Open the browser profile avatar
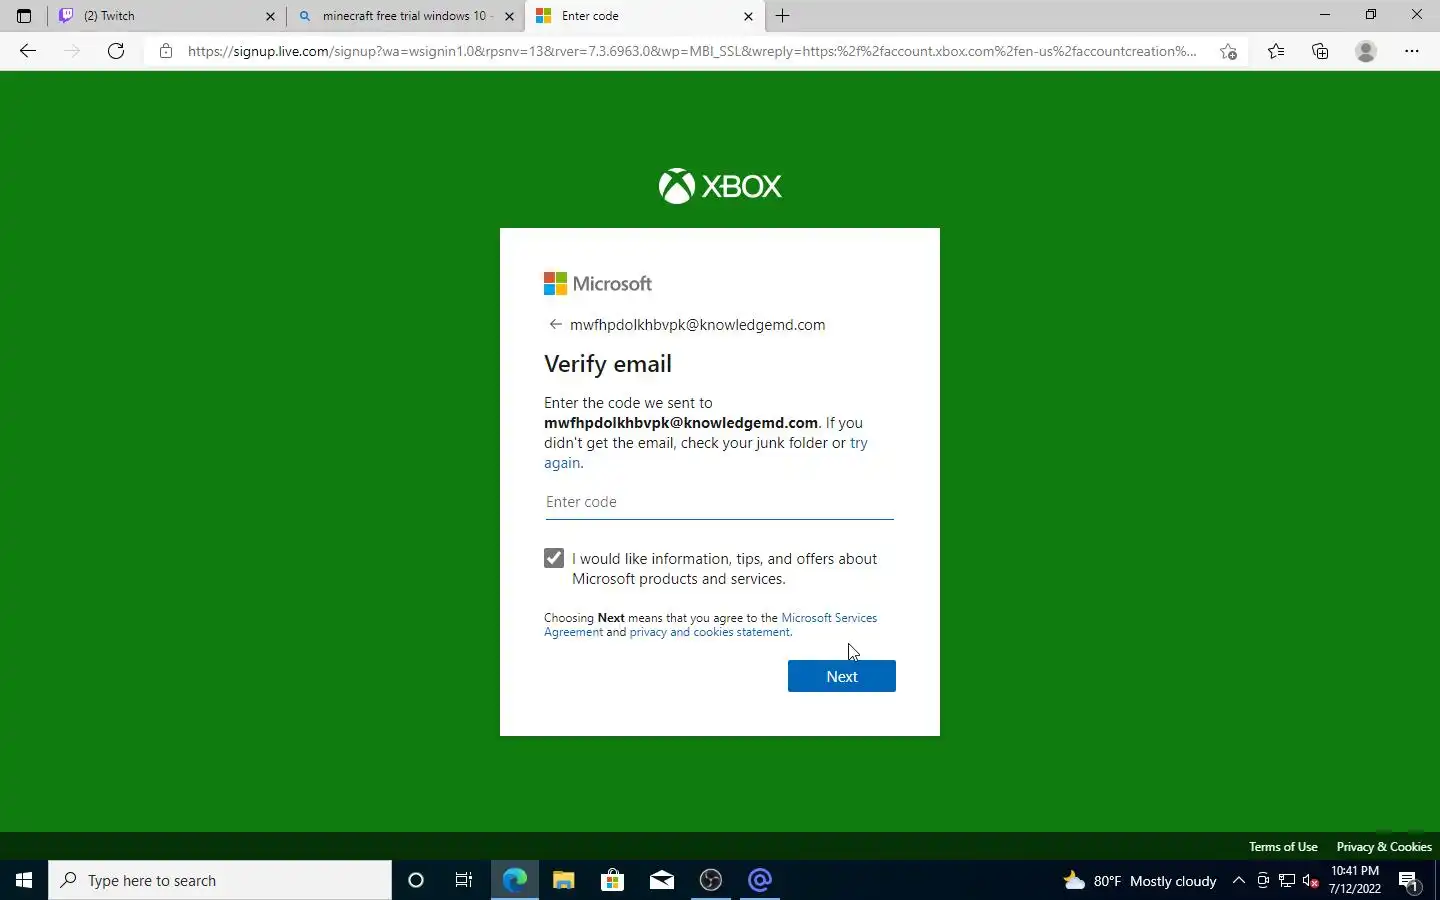The height and width of the screenshot is (900, 1440). tap(1366, 51)
